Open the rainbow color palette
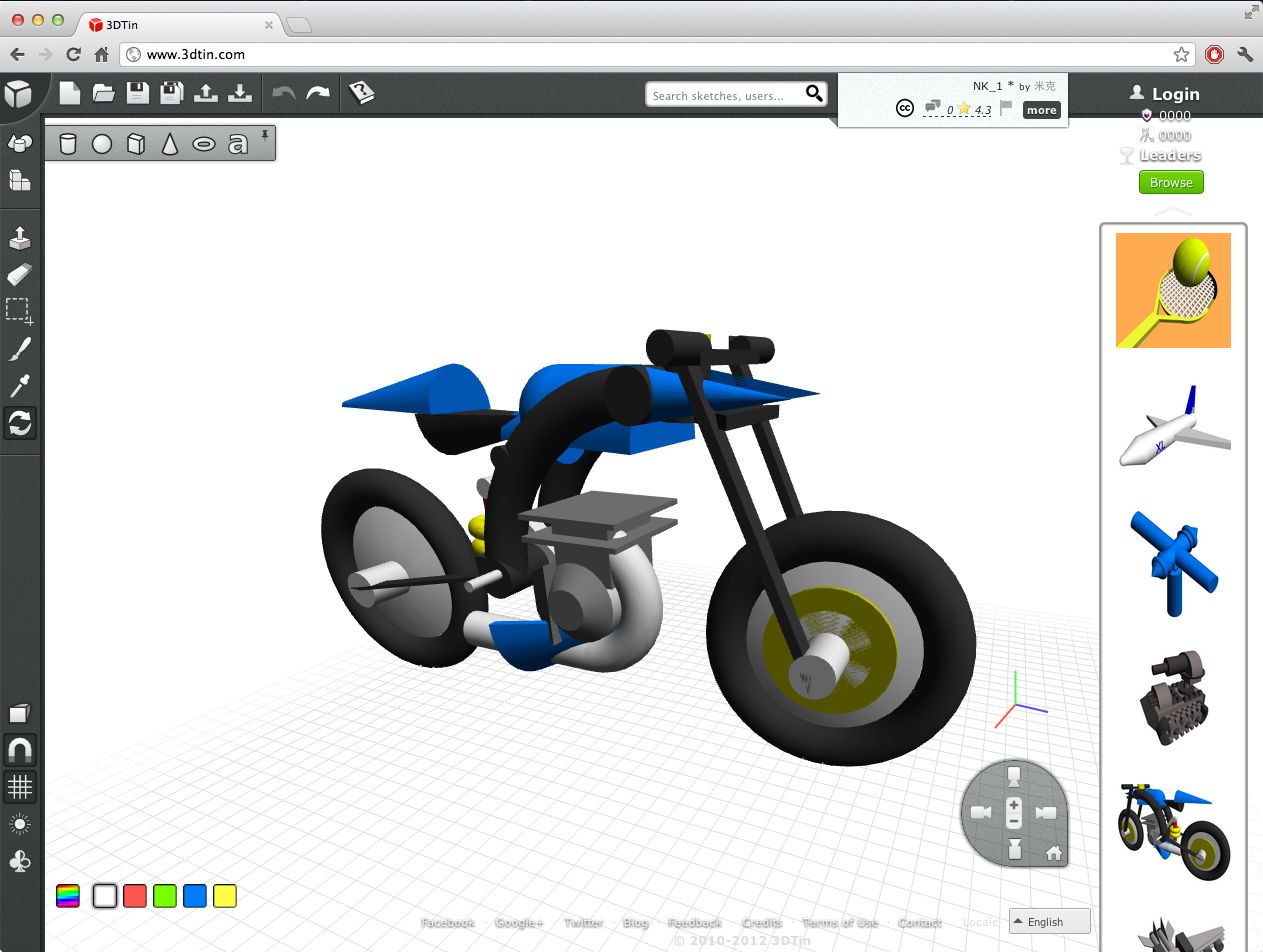 click(x=68, y=896)
